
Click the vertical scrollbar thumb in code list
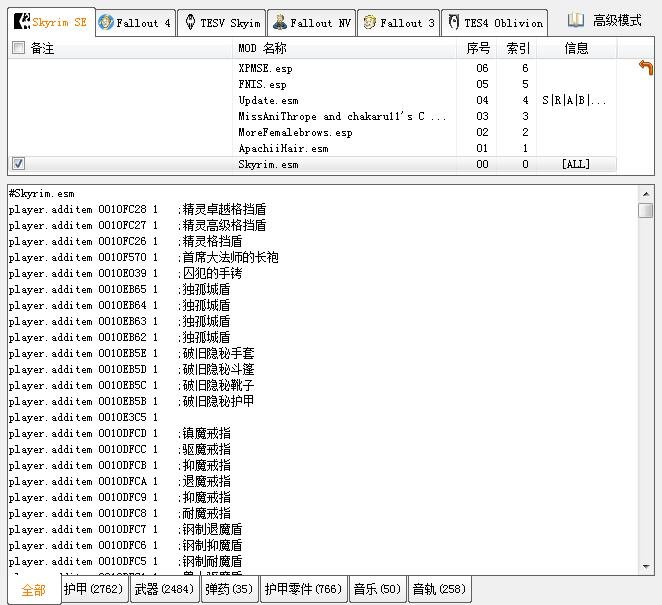coord(646,210)
